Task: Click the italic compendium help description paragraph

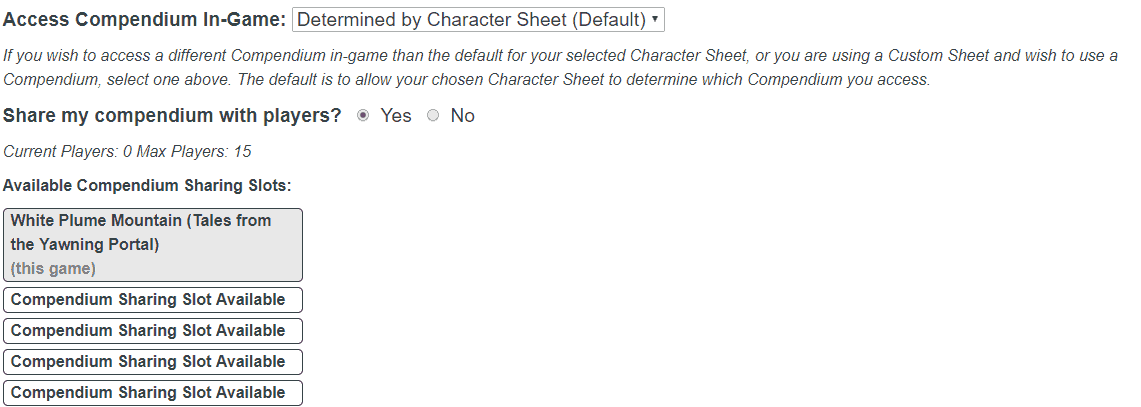Action: [560, 68]
